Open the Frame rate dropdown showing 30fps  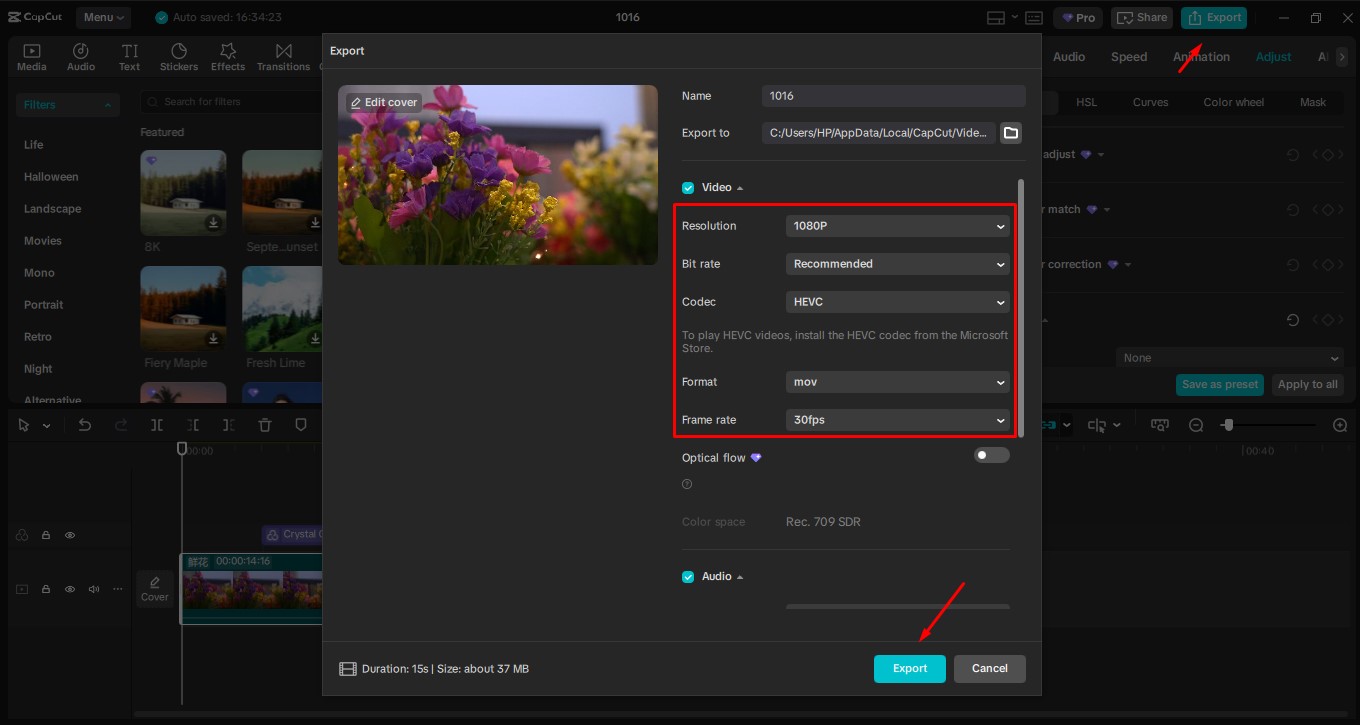tap(897, 419)
